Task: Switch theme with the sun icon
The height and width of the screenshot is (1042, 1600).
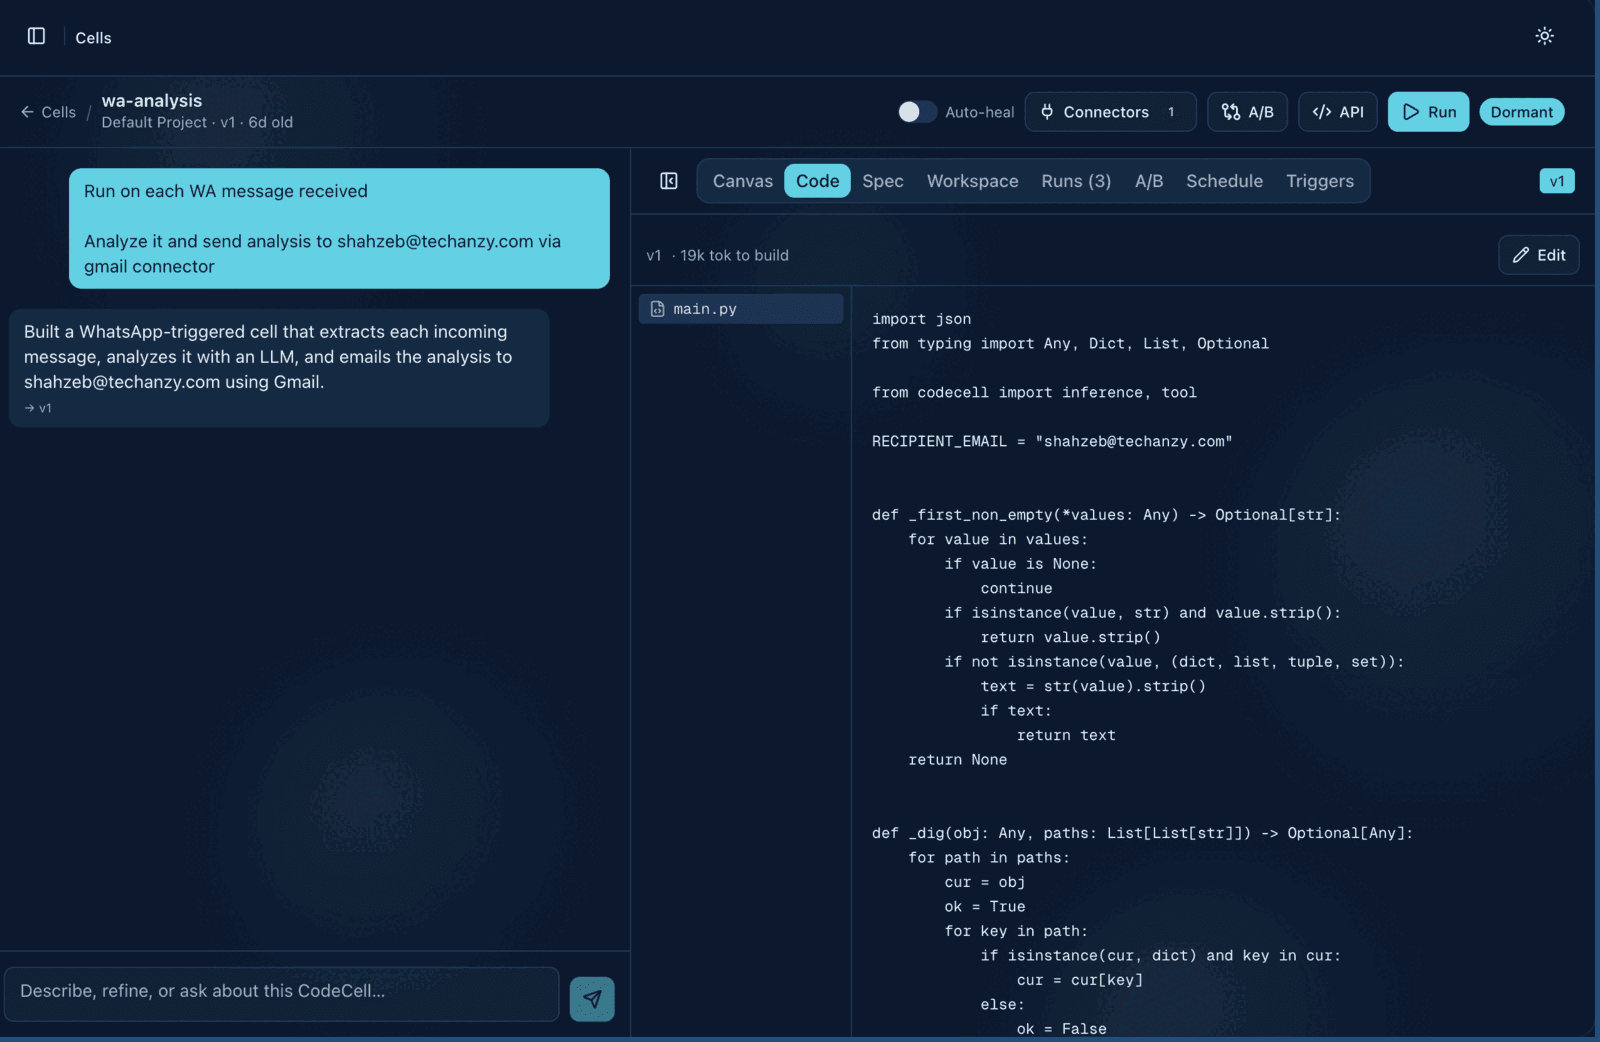Action: point(1544,36)
